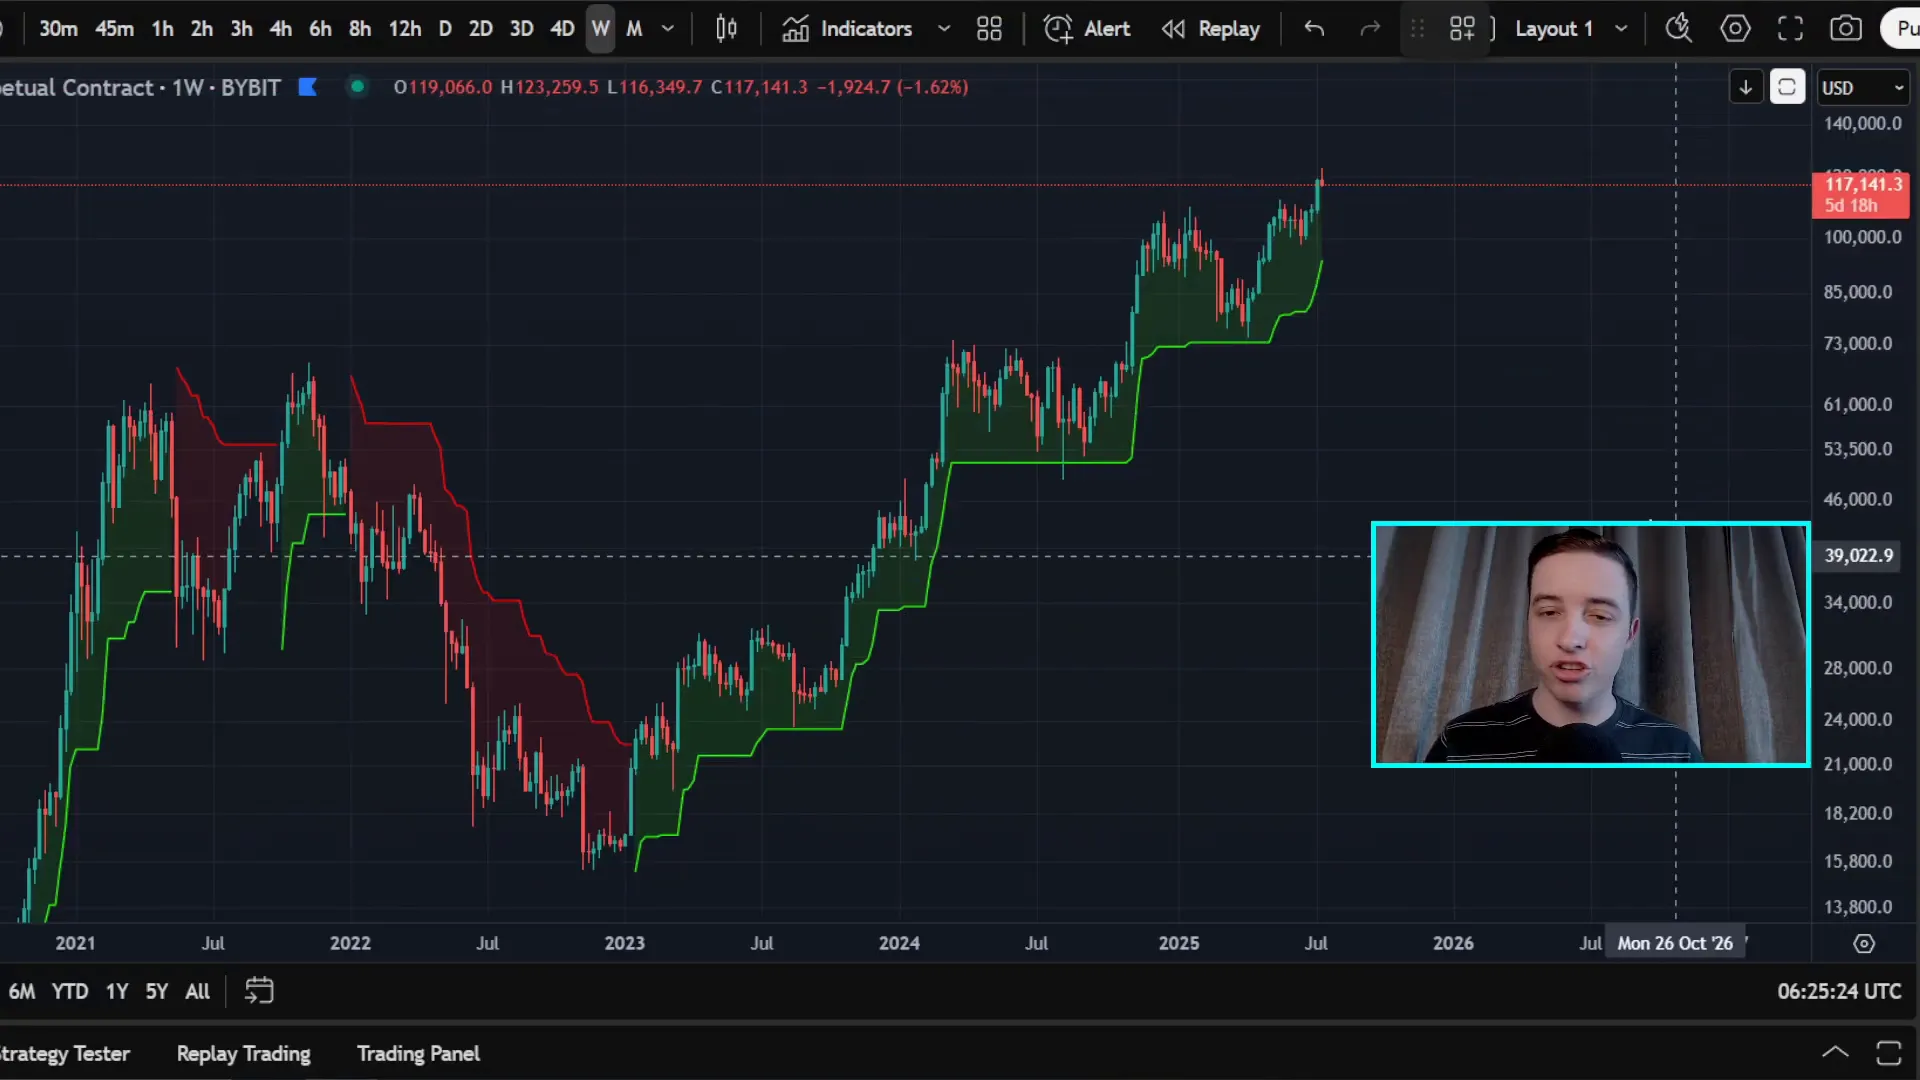Grab the toolbar drag handle dots
This screenshot has height=1080, width=1920.
coord(1417,29)
